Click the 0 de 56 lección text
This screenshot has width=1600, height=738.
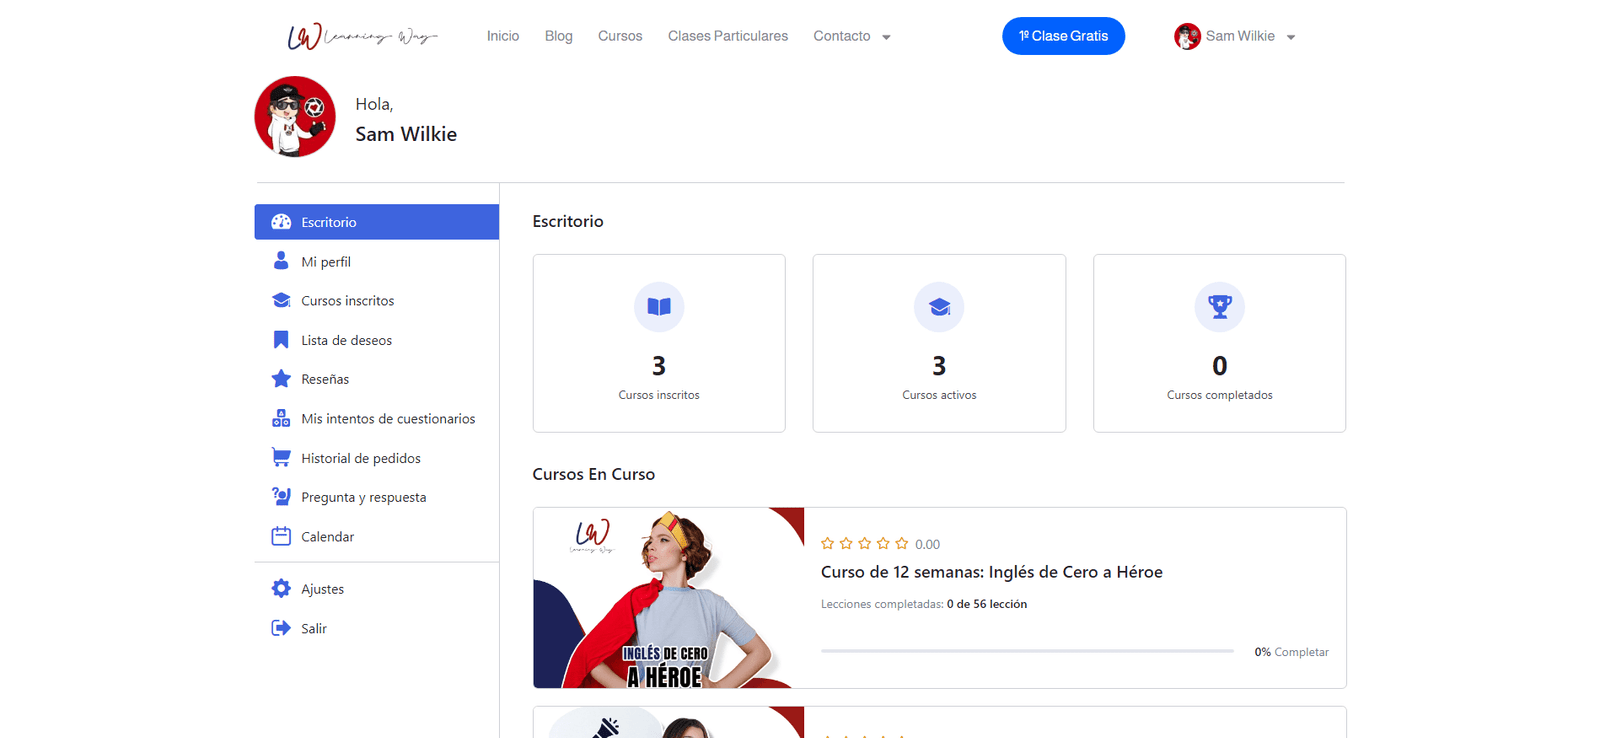point(987,604)
